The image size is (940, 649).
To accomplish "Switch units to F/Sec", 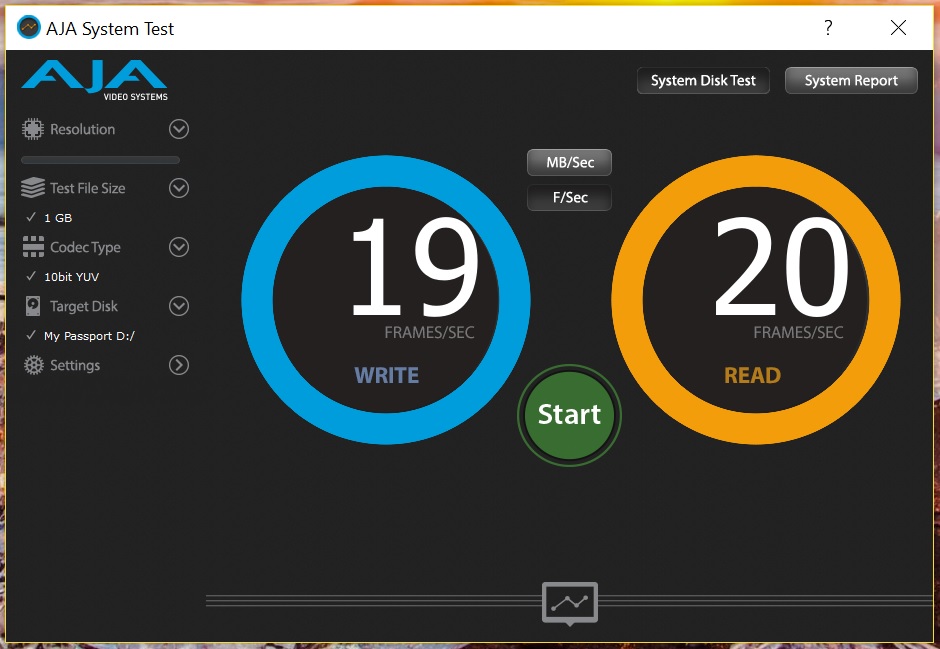I will (570, 198).
